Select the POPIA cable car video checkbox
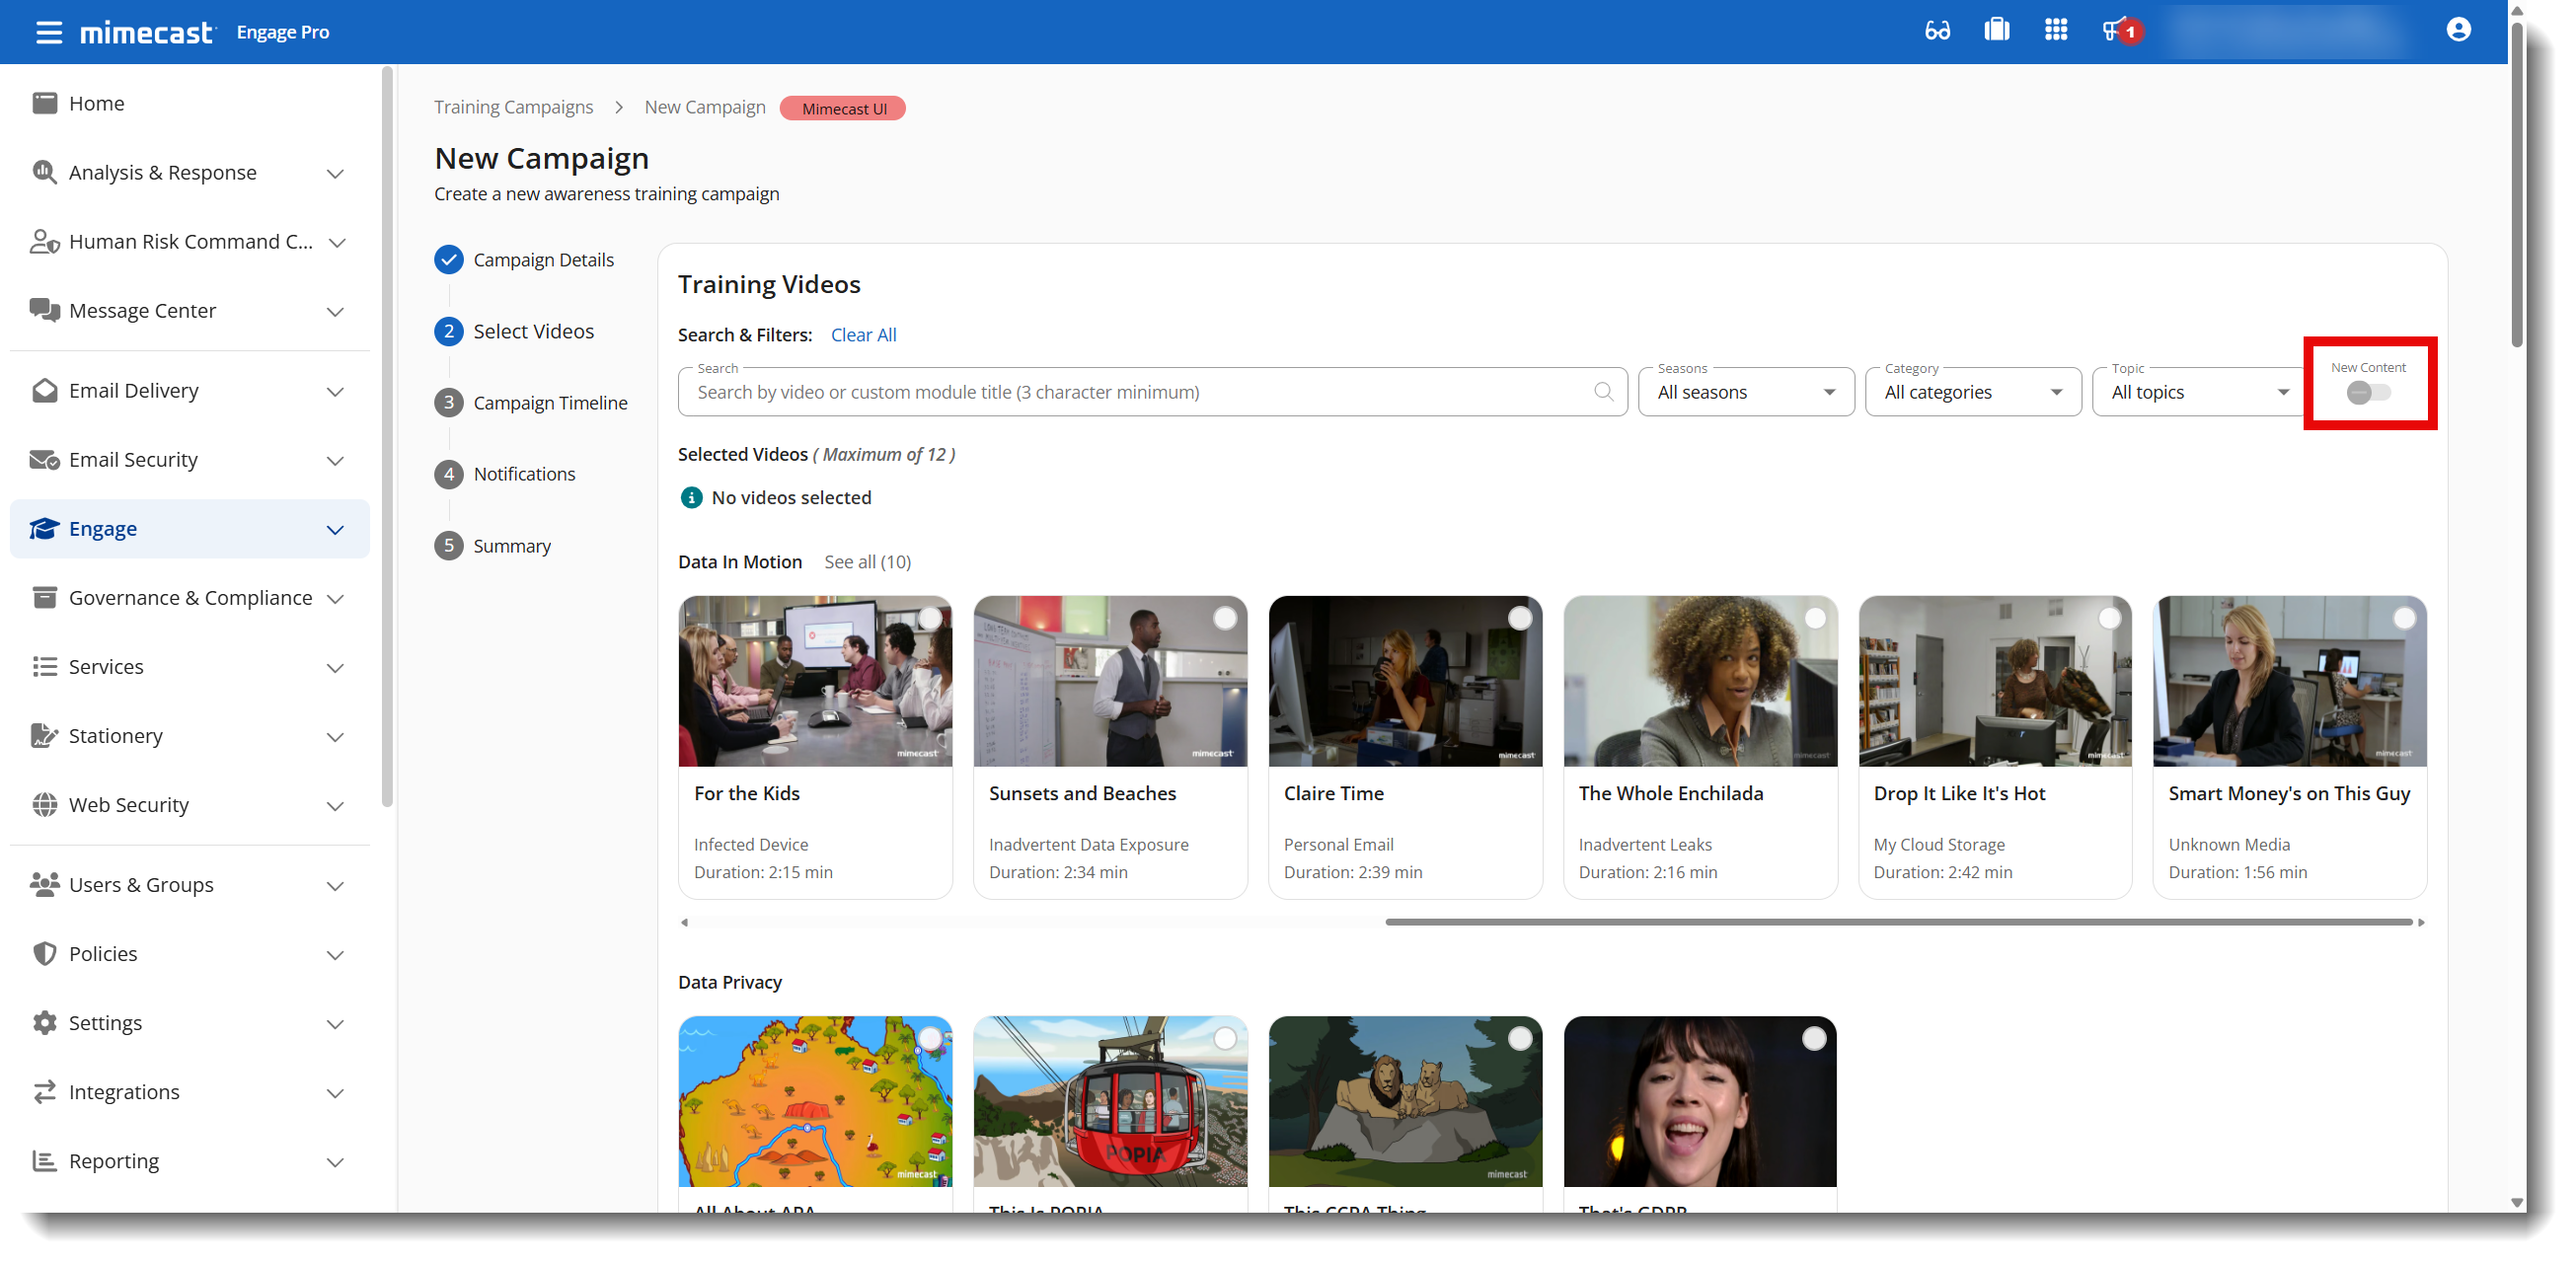Image resolution: width=2576 pixels, height=1262 pixels. coord(1224,1038)
